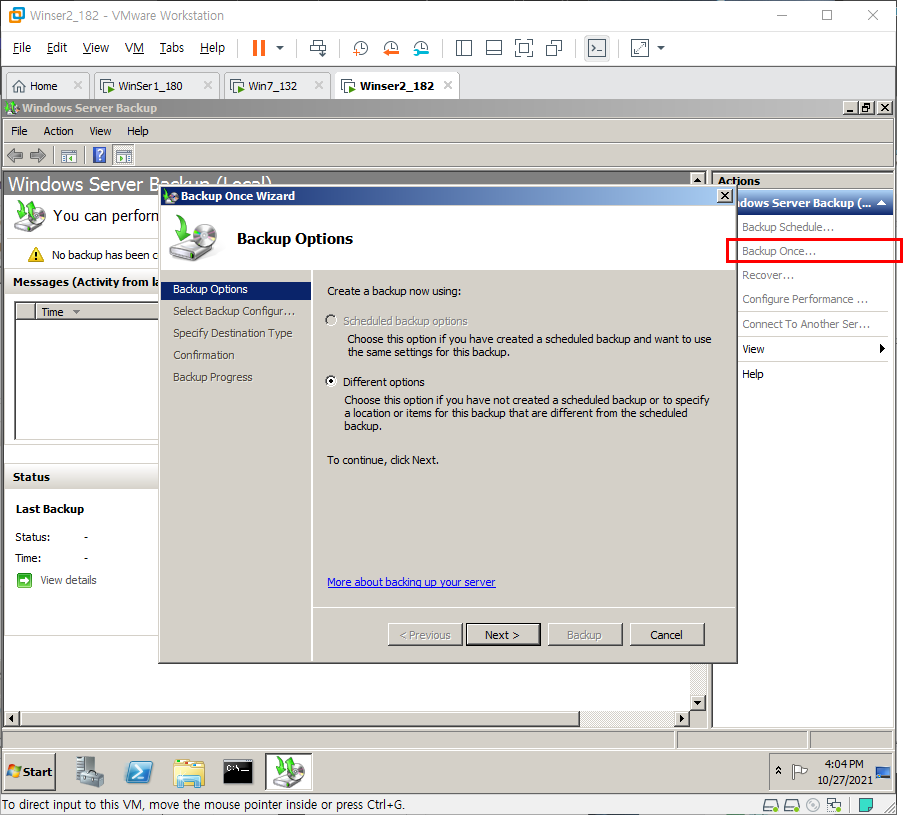Send Ctrl+Alt+Del to the VM toolbar icon
Image resolution: width=903 pixels, height=815 pixels.
(x=318, y=48)
